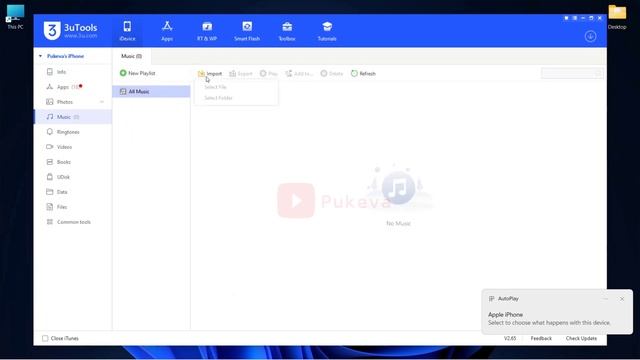
Task: Click the Export toolbar button
Action: tap(241, 73)
